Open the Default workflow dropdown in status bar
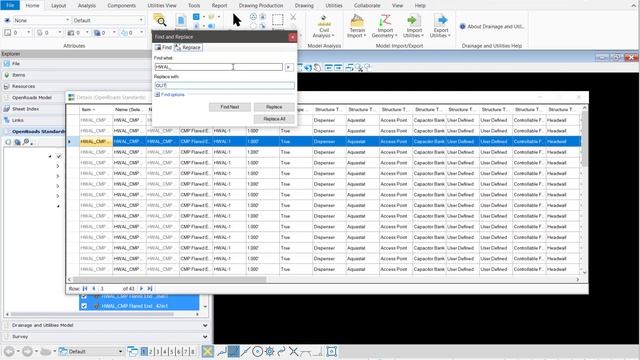The image size is (640, 360). coord(91,351)
